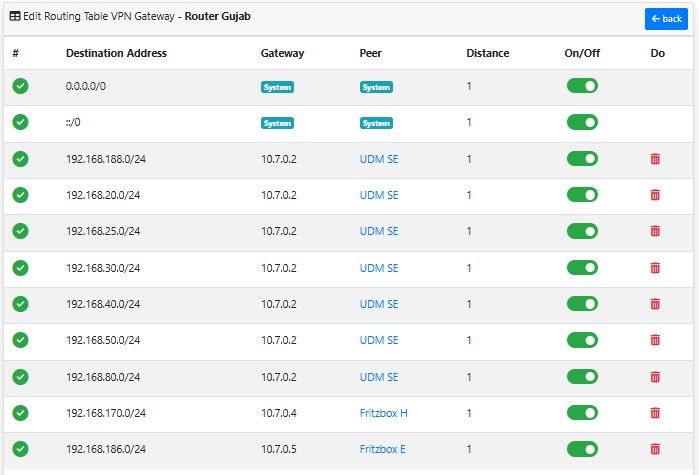The width and height of the screenshot is (699, 475).
Task: Open UDM SE peer link for 192.168.188.0/24
Action: click(379, 159)
